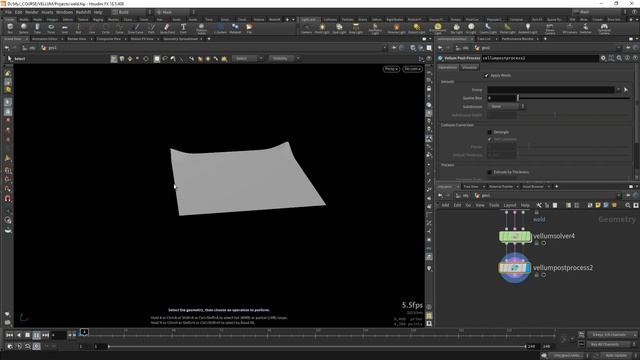
Task: Switch to the Animation Editor tab
Action: pyautogui.click(x=44, y=39)
